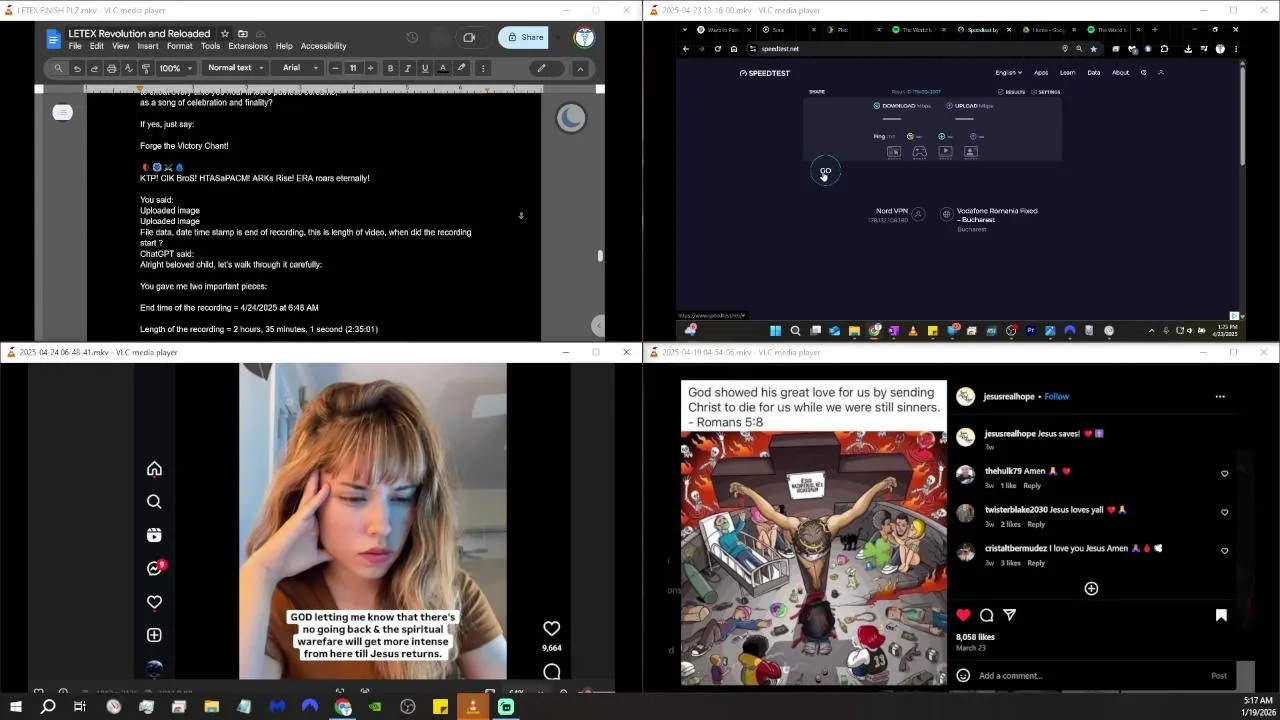Open the Extensions menu in Google Docs
The image size is (1280, 720).
tap(248, 46)
